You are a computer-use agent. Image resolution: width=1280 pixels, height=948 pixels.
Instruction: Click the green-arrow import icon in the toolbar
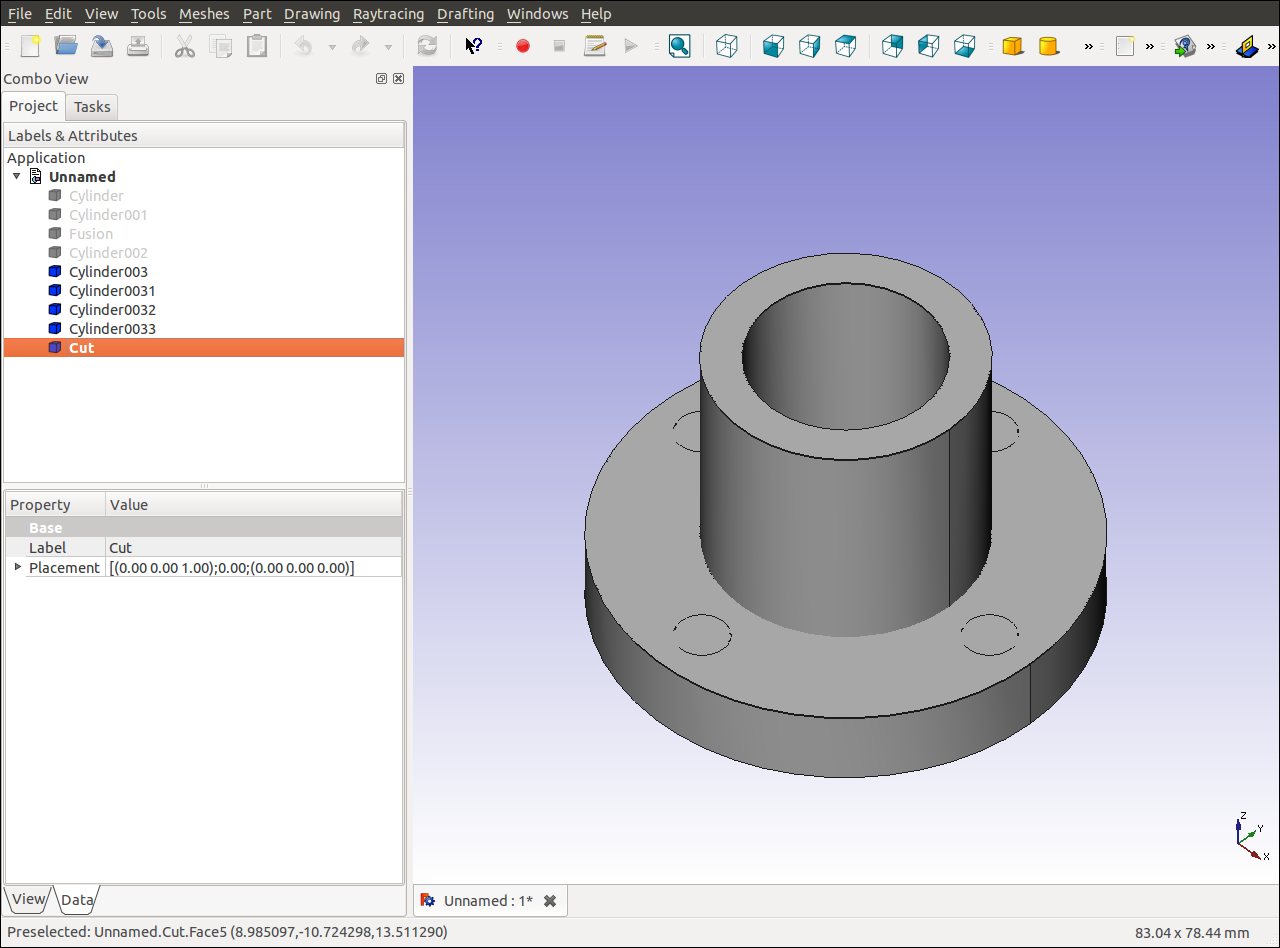click(x=1185, y=46)
